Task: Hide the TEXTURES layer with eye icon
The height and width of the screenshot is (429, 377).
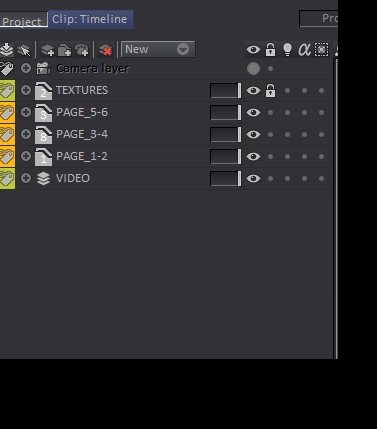Action: pyautogui.click(x=253, y=91)
